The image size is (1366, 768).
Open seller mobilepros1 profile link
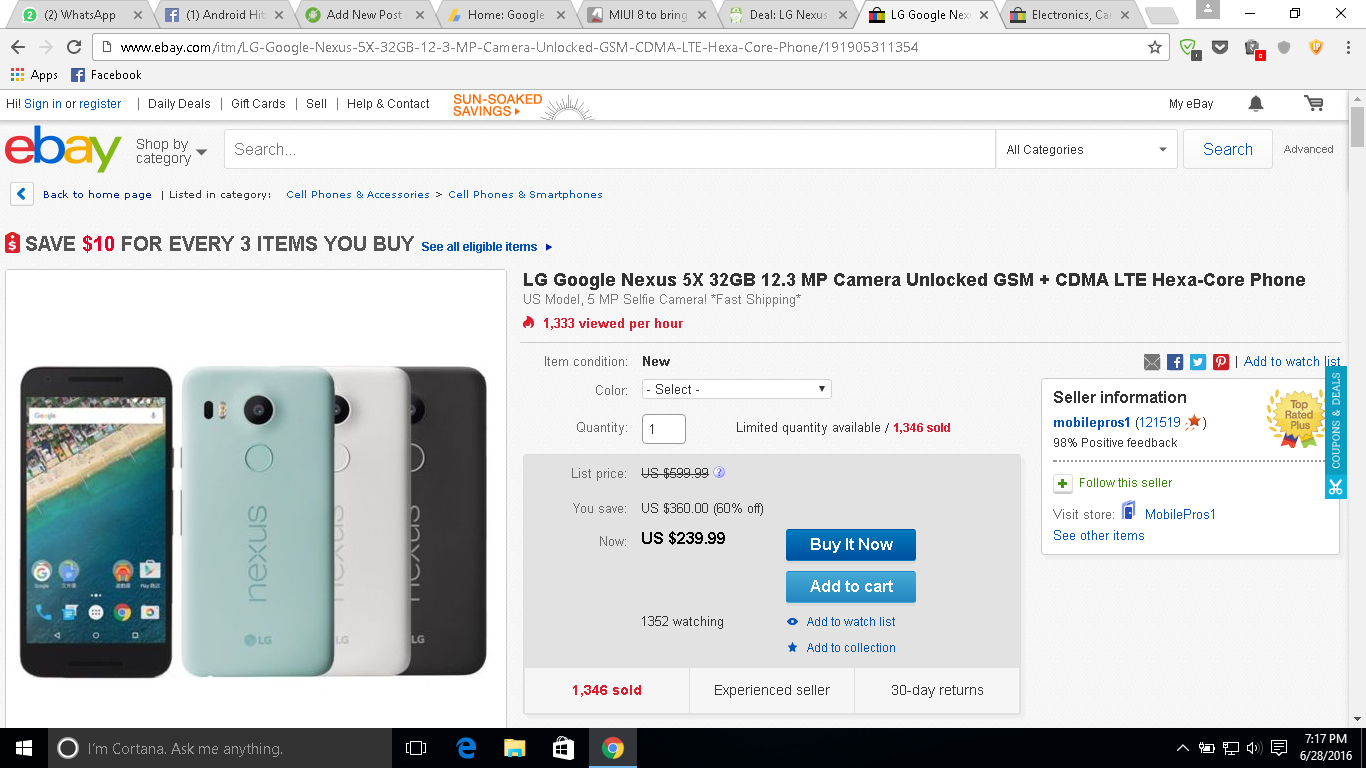1092,423
